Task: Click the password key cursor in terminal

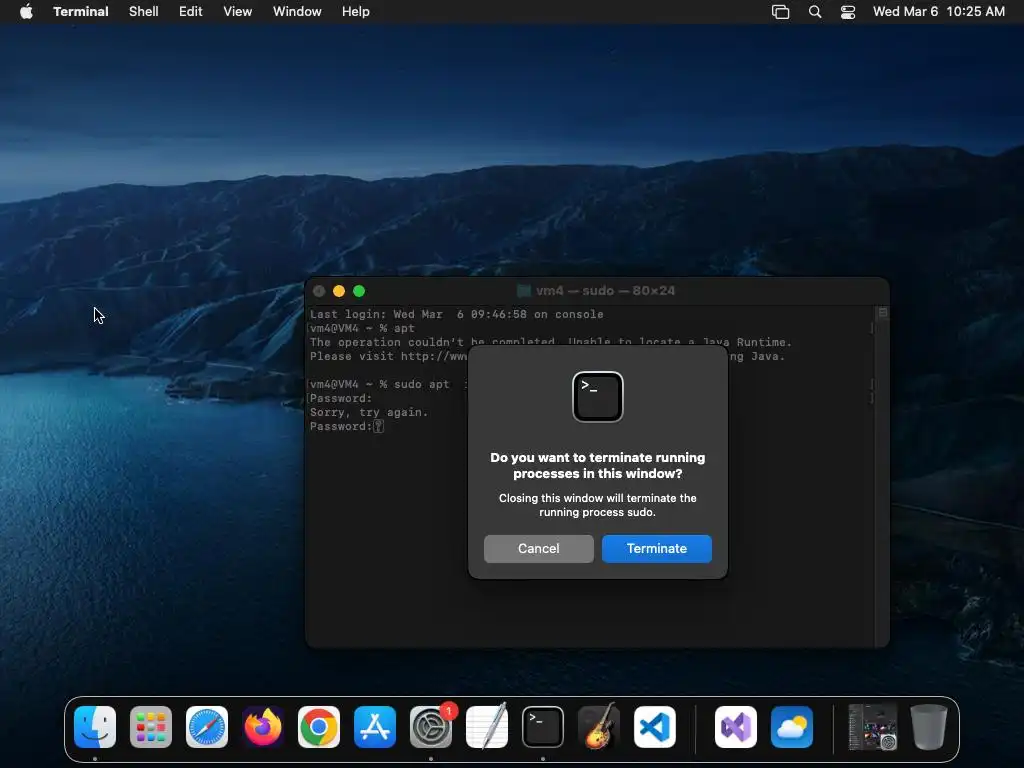Action: tap(378, 426)
